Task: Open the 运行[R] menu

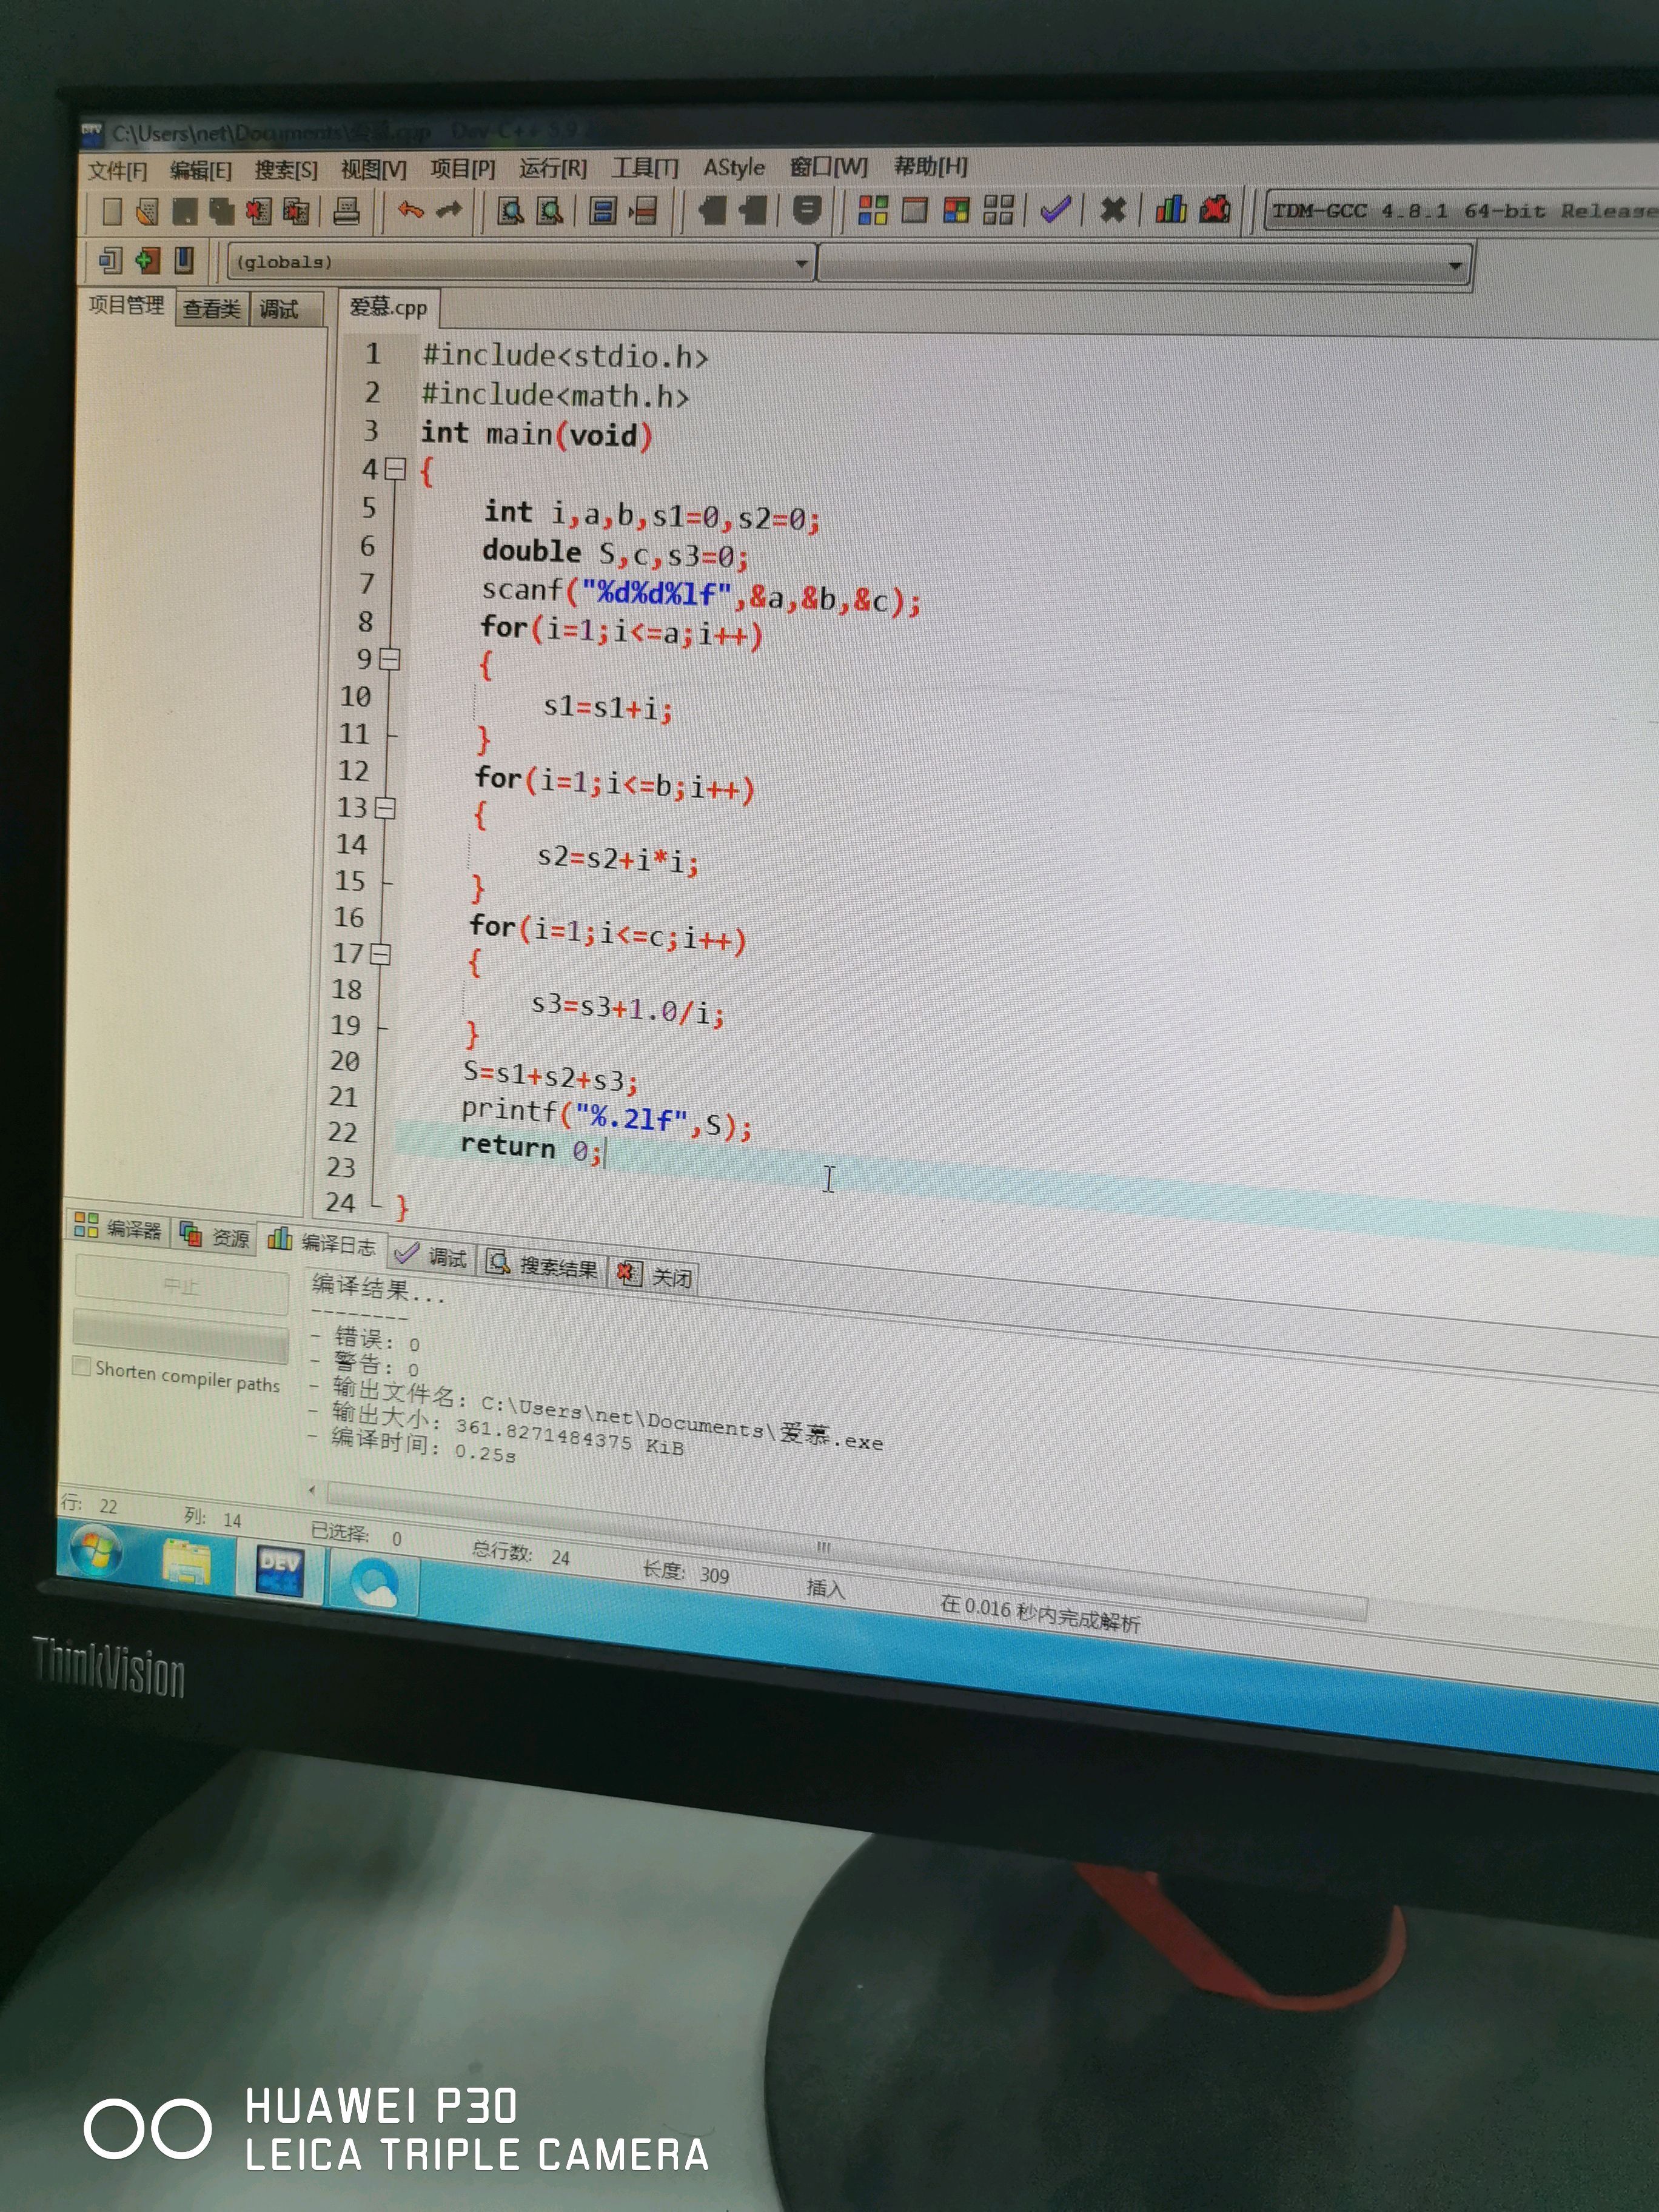Action: click(553, 168)
